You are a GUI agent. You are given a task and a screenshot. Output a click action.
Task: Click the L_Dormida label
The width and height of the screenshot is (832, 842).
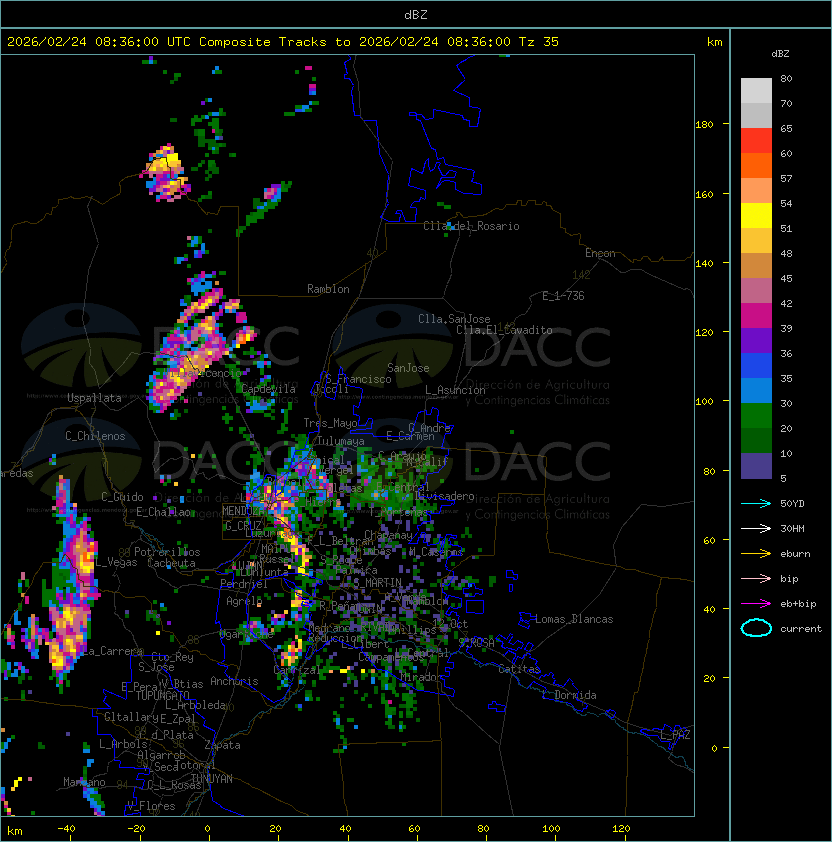(569, 695)
